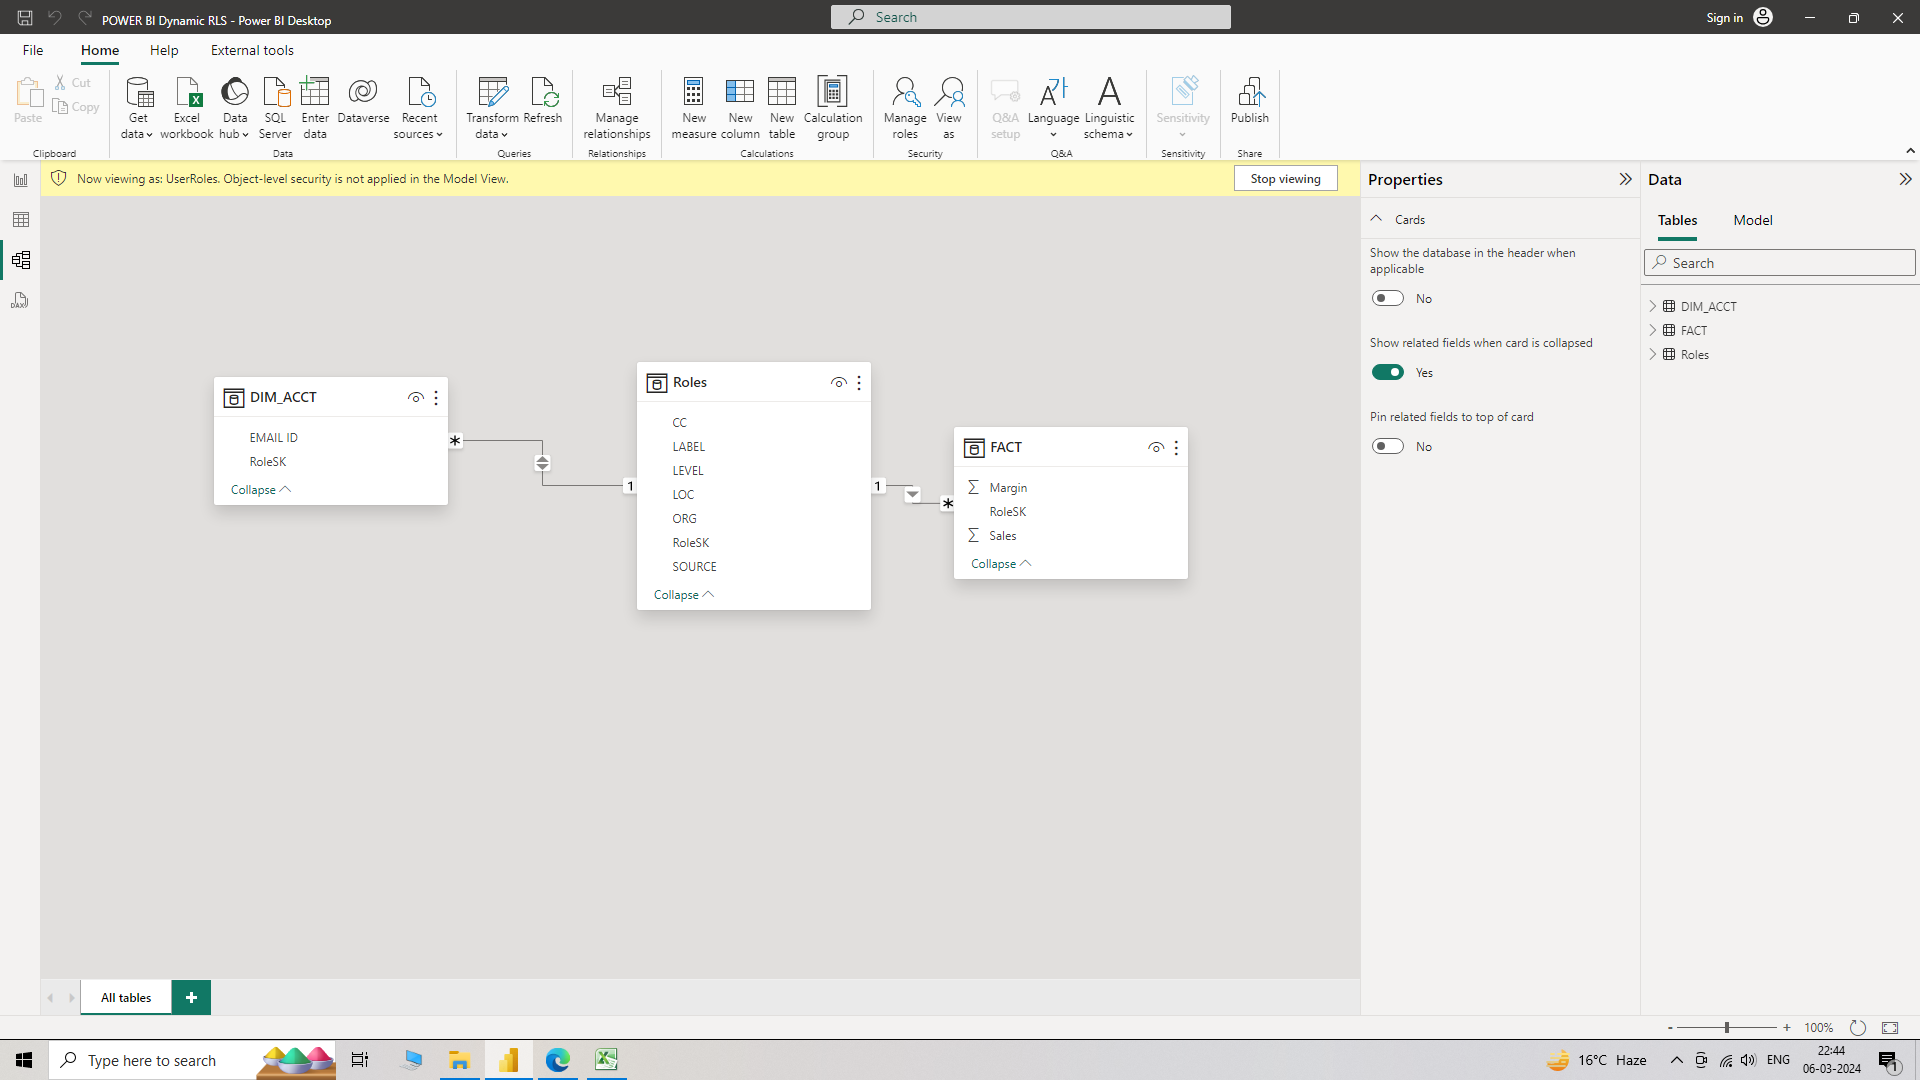Import an Excel workbook

pyautogui.click(x=187, y=108)
